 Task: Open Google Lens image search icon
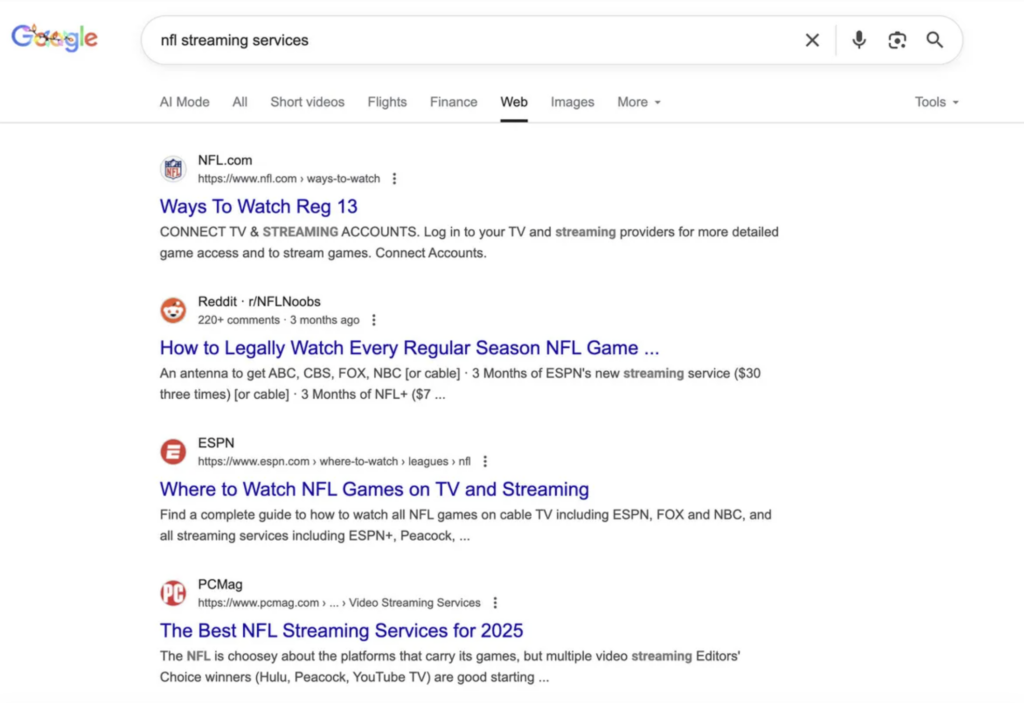pyautogui.click(x=897, y=40)
